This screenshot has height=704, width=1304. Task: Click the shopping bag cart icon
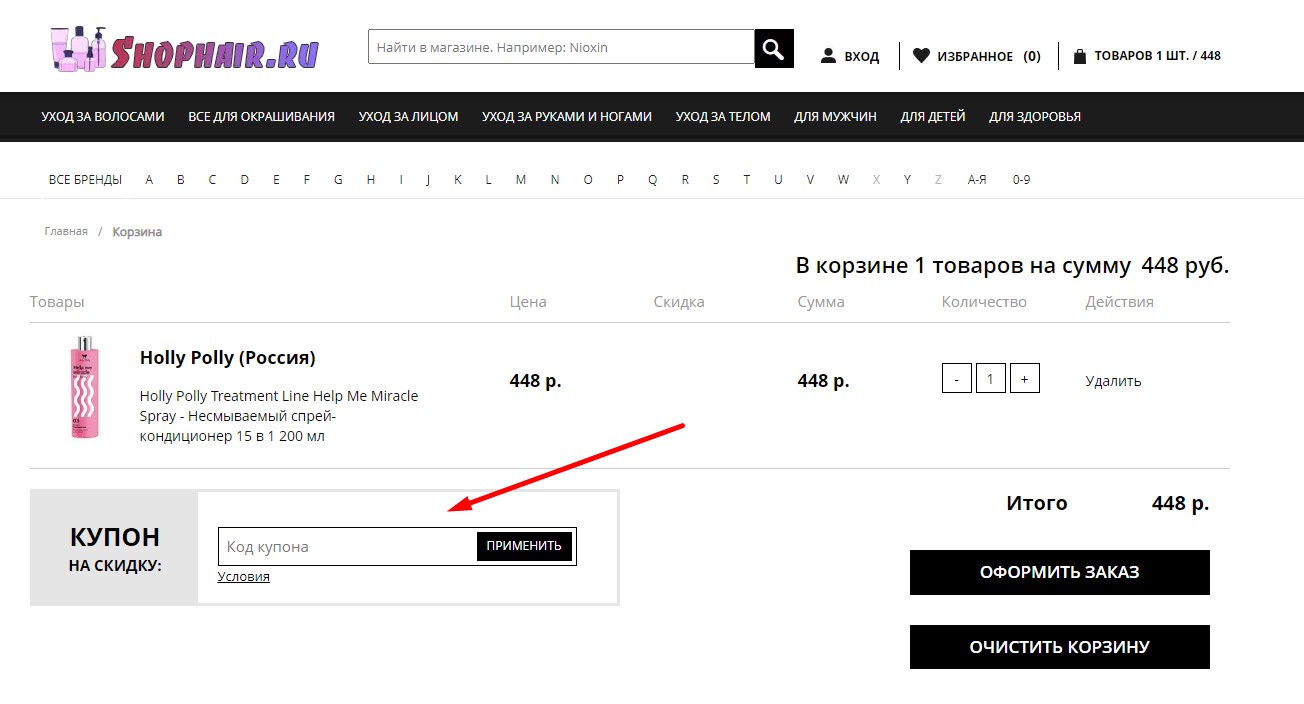click(x=1080, y=56)
